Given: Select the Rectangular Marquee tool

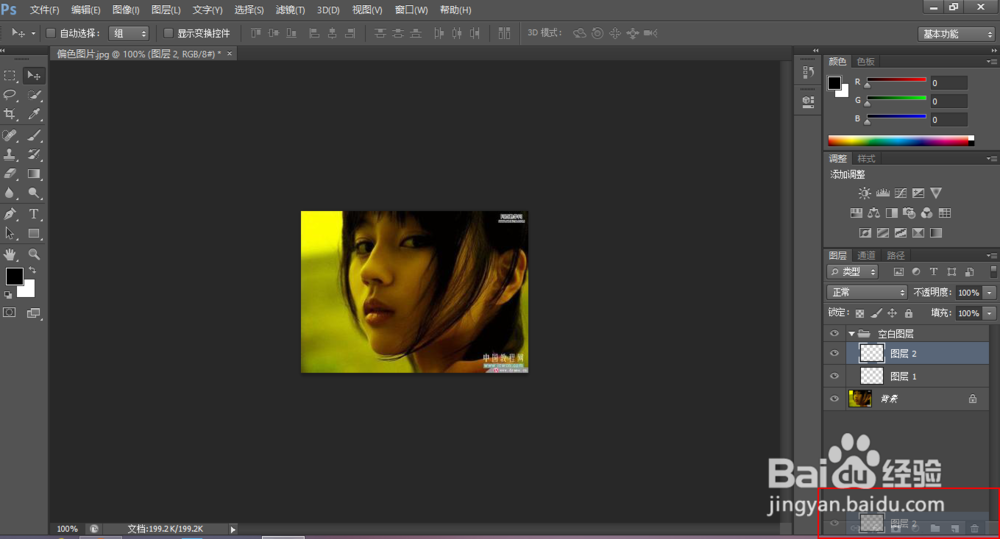Looking at the screenshot, I should pos(10,76).
